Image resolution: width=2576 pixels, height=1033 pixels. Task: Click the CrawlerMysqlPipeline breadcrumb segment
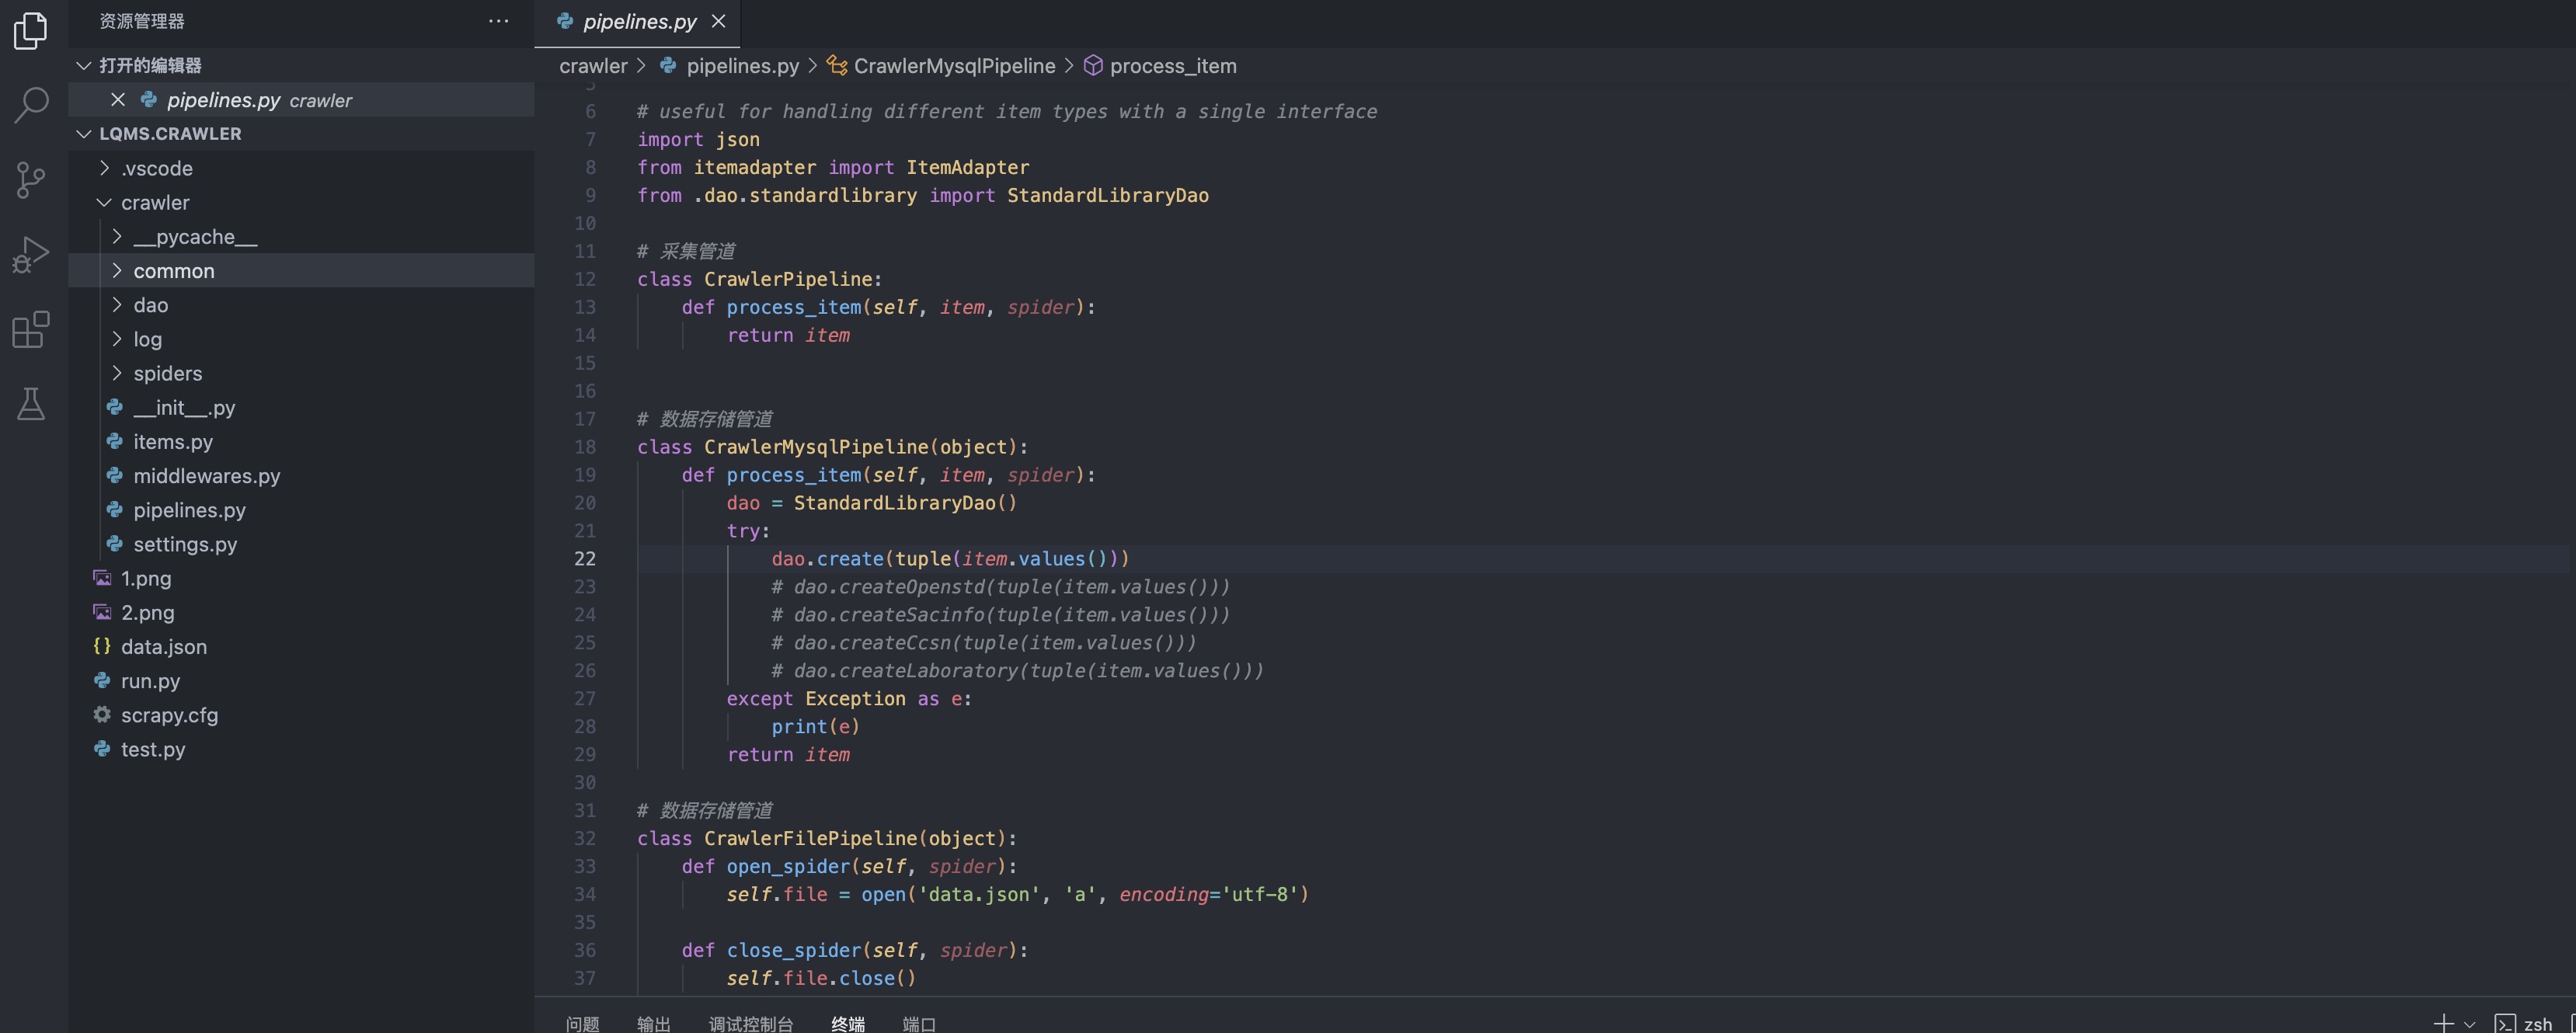(x=954, y=66)
